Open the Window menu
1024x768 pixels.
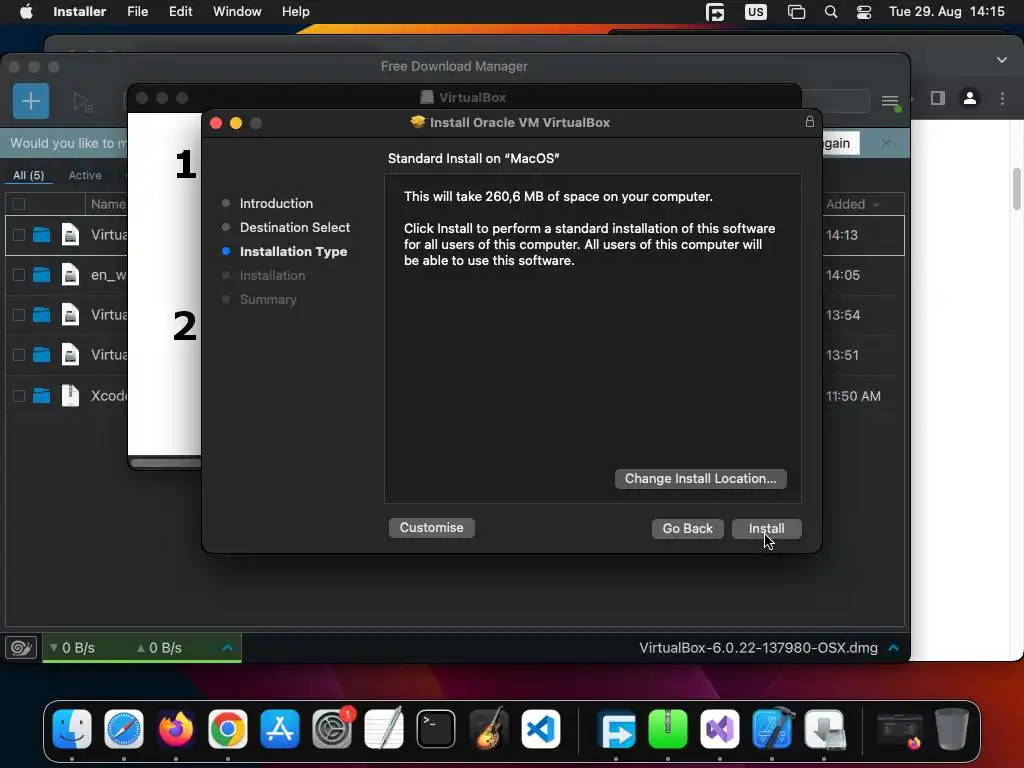237,12
